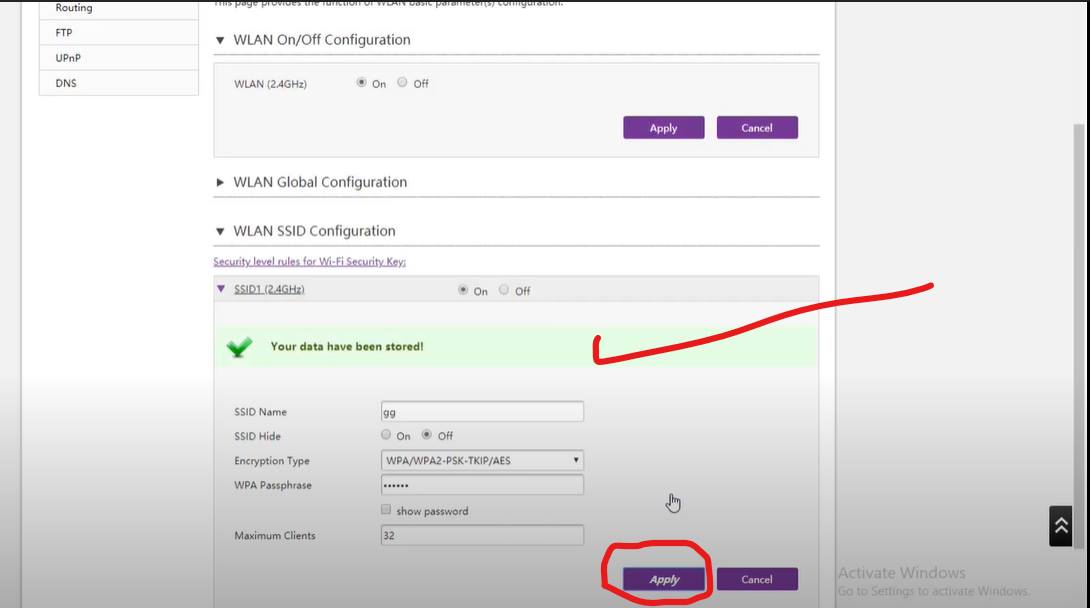Viewport: 1090px width, 608px height.
Task: Select SSID Hide Off option
Action: pos(427,435)
